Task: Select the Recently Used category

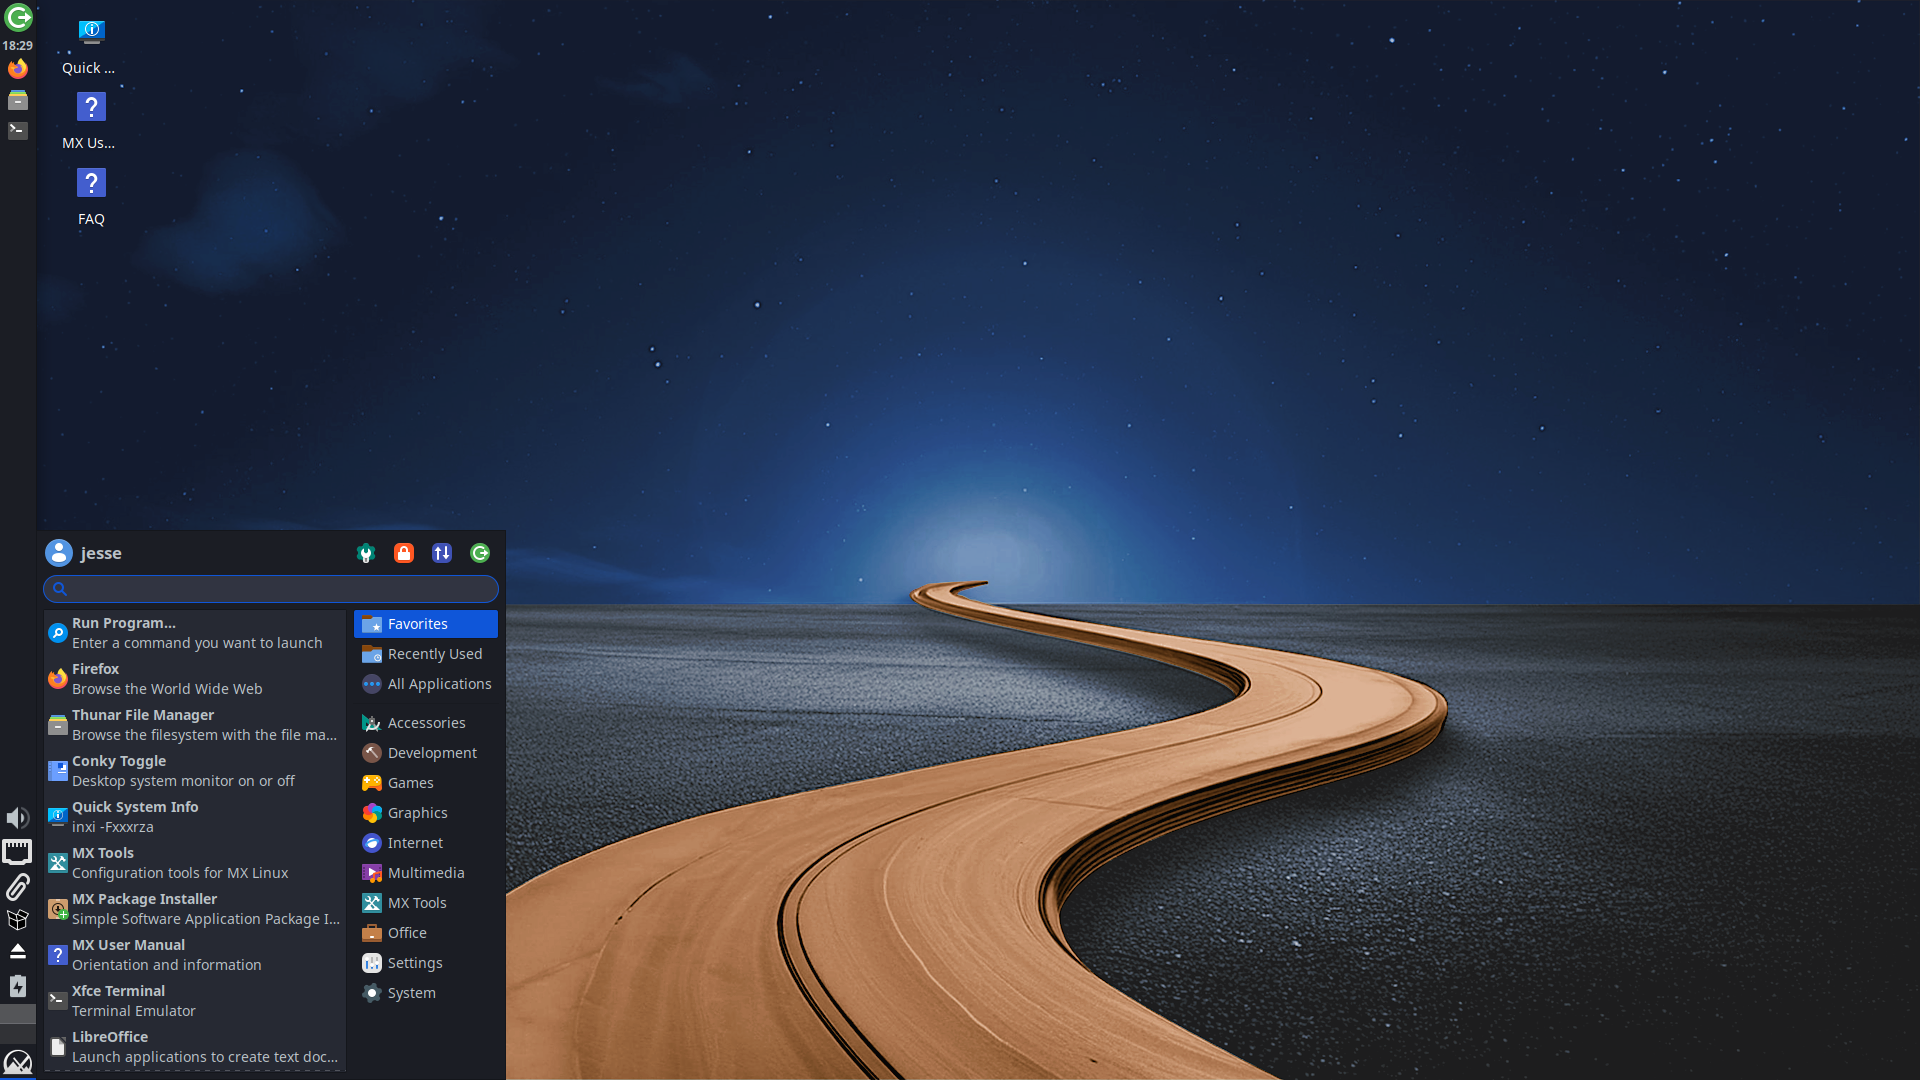Action: coord(426,654)
